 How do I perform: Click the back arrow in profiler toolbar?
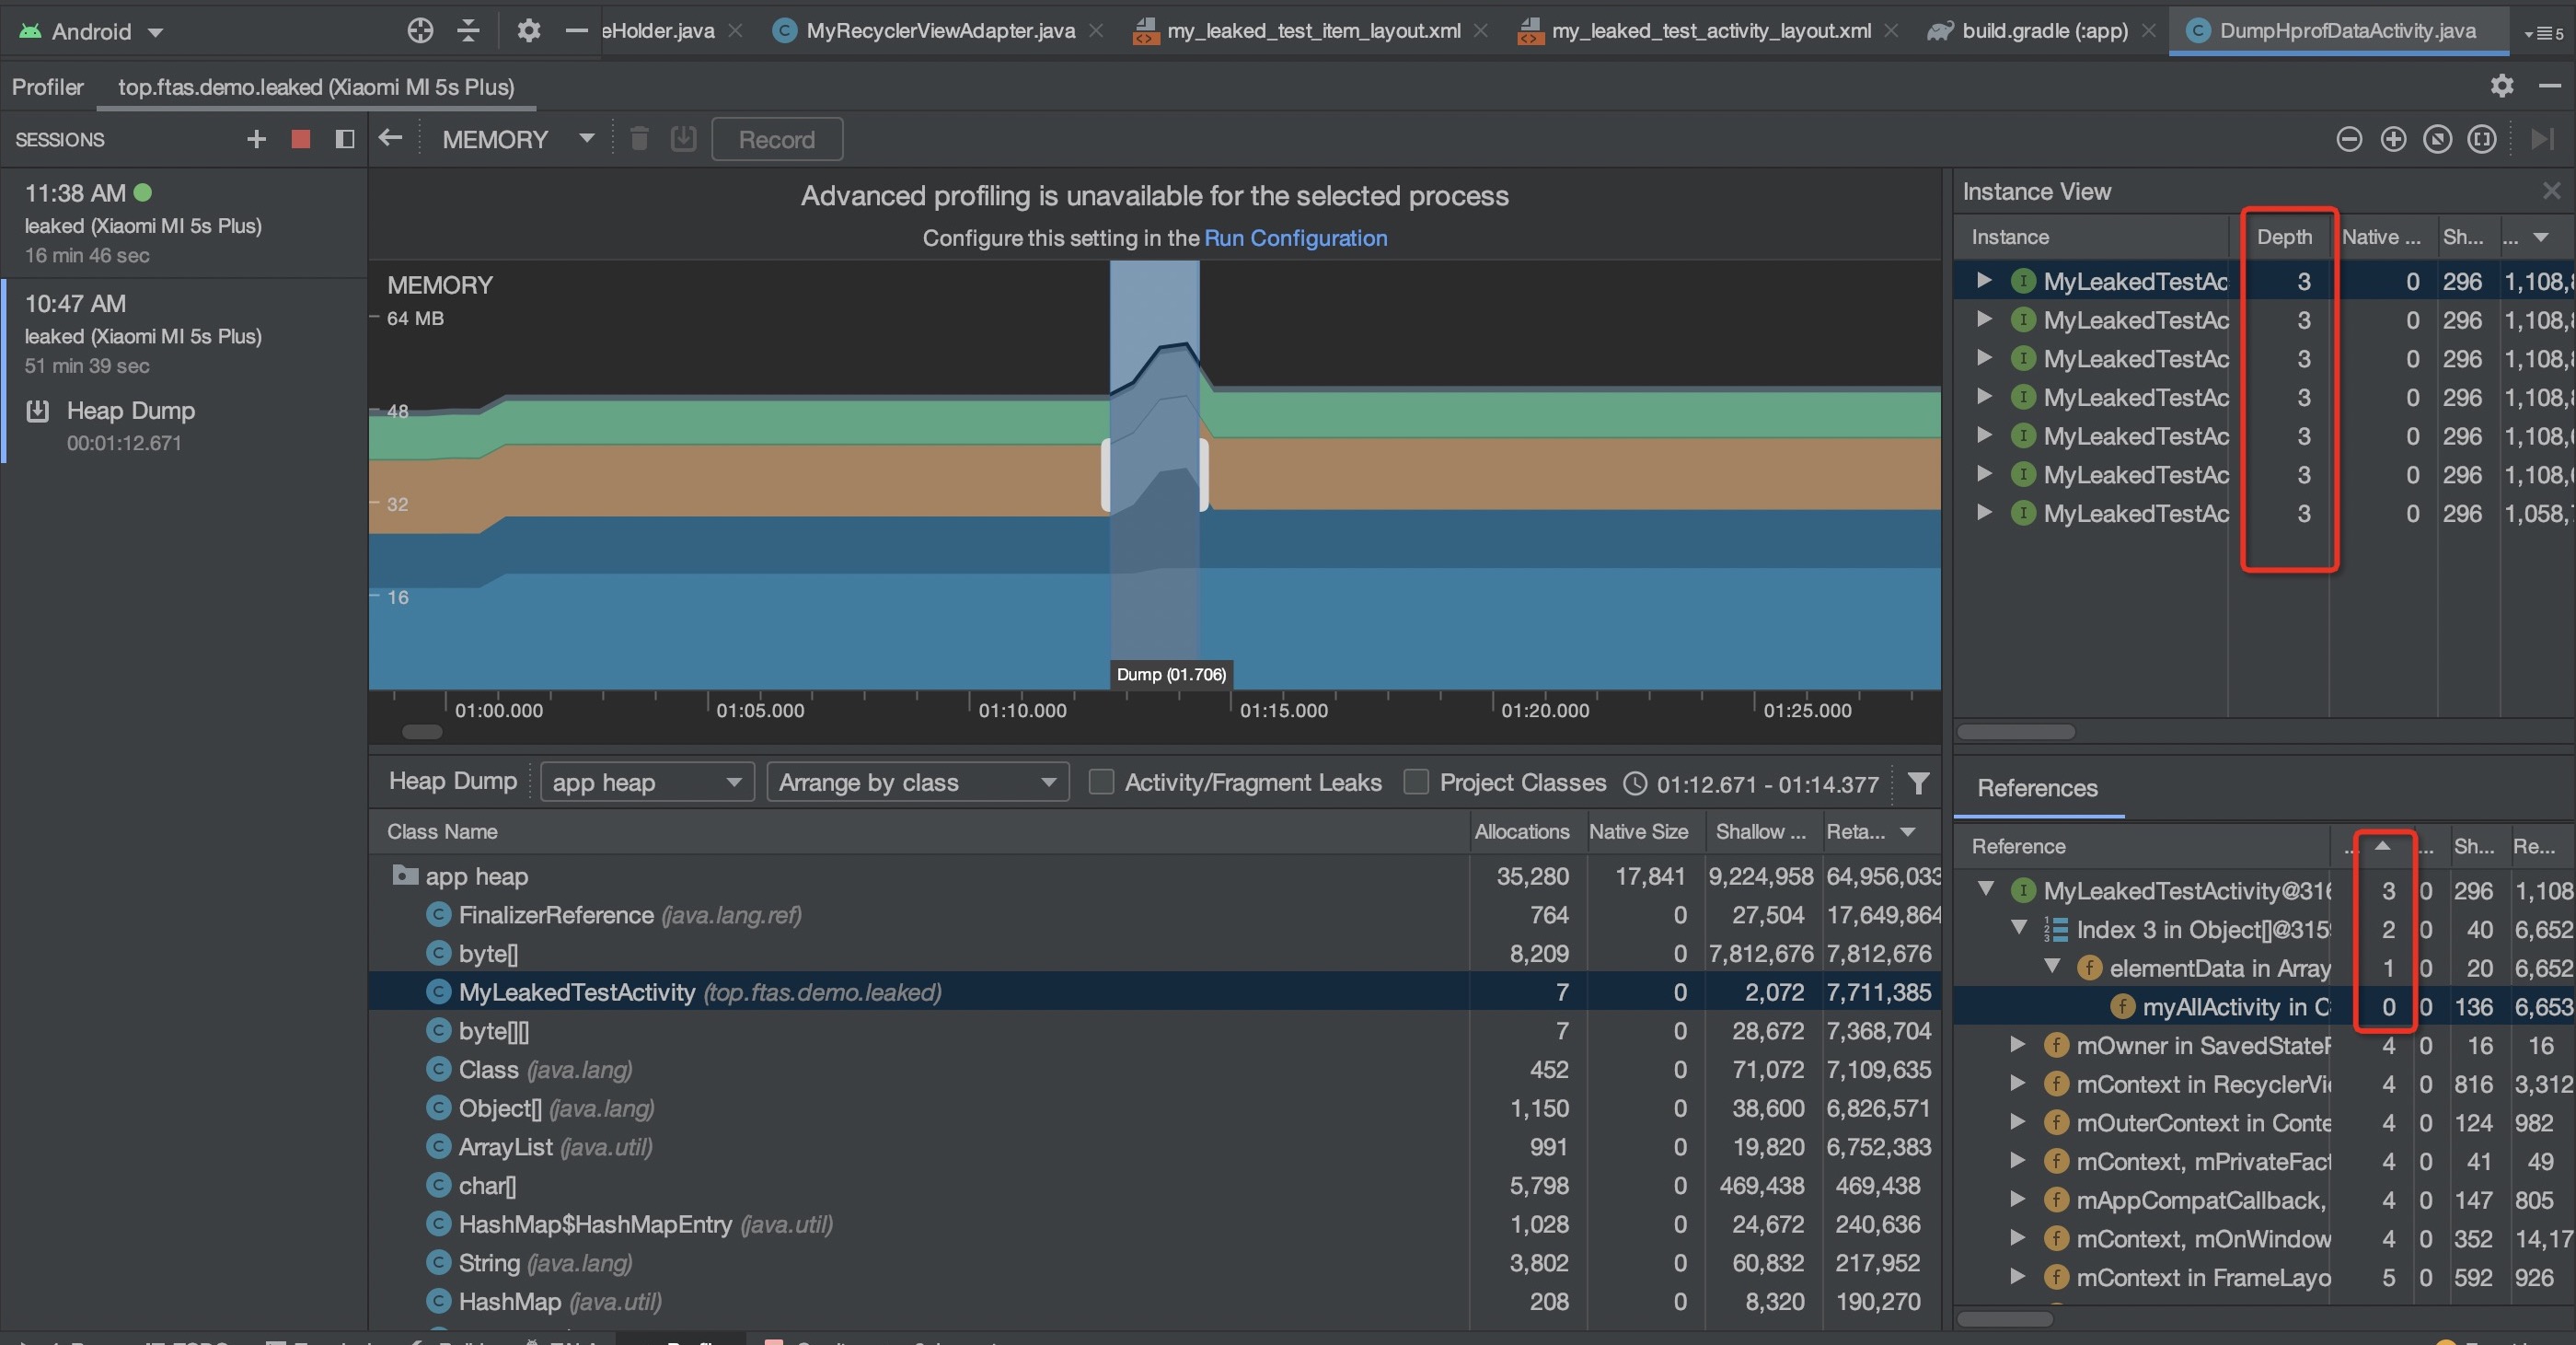tap(390, 138)
